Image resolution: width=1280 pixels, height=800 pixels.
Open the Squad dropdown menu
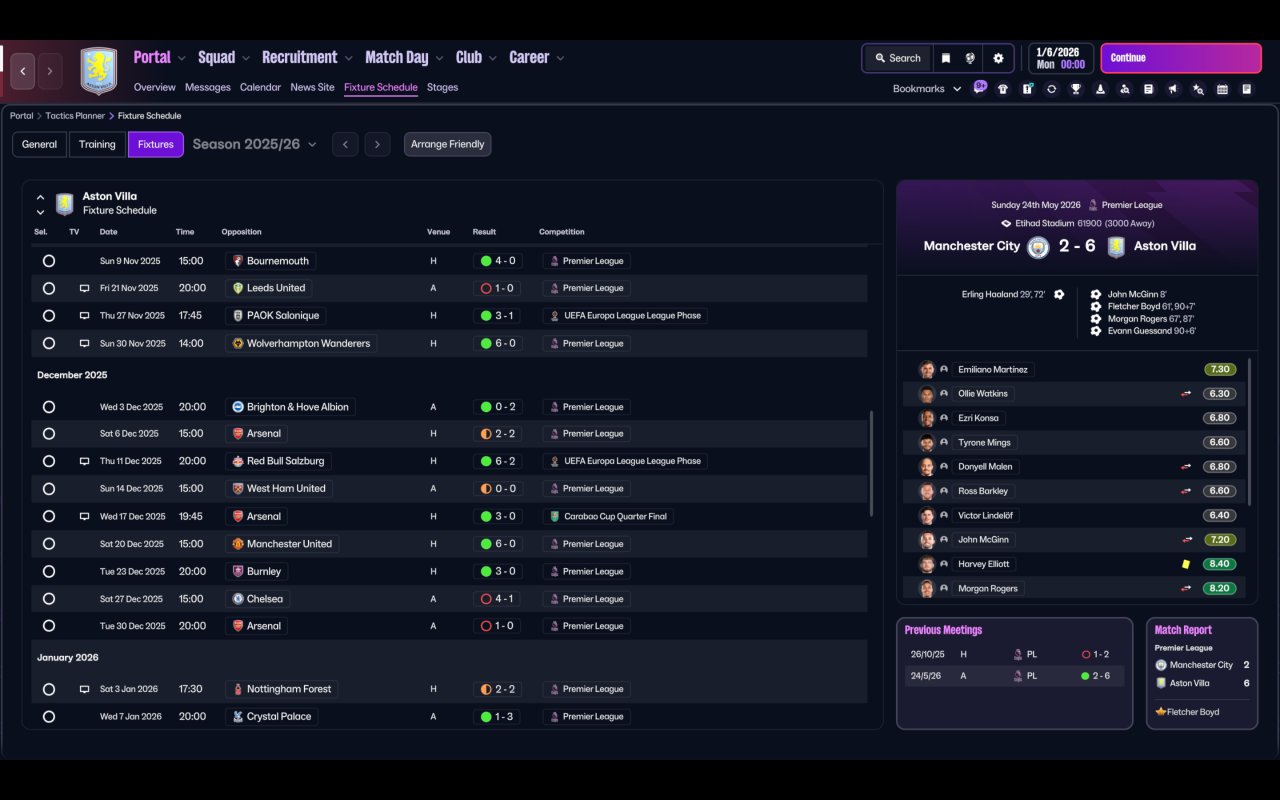point(224,58)
